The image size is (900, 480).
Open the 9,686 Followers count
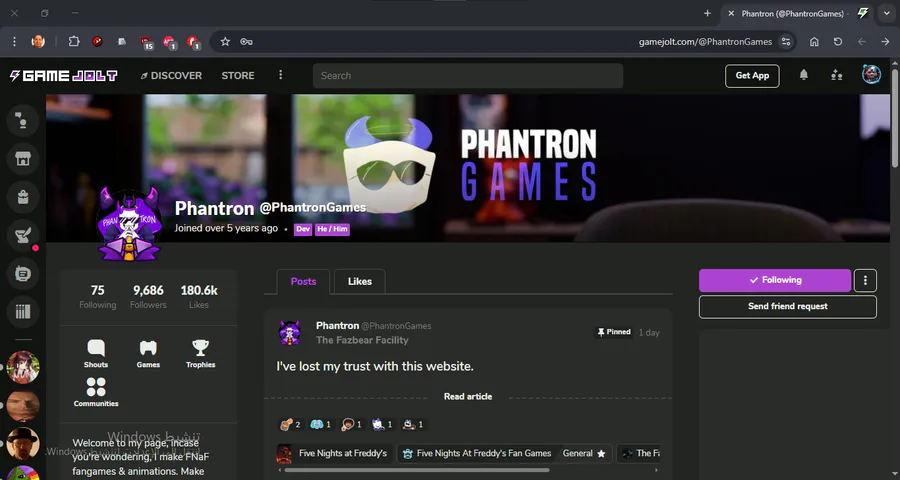148,296
